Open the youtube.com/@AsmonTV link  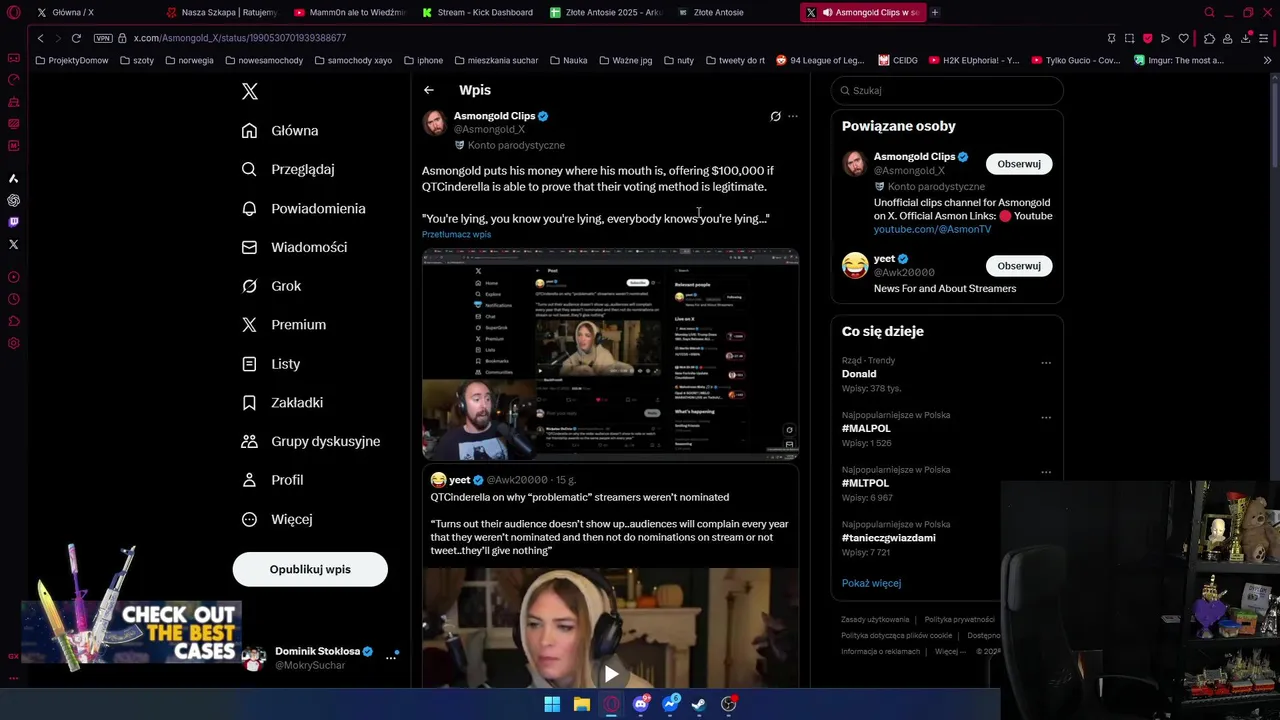tap(932, 229)
